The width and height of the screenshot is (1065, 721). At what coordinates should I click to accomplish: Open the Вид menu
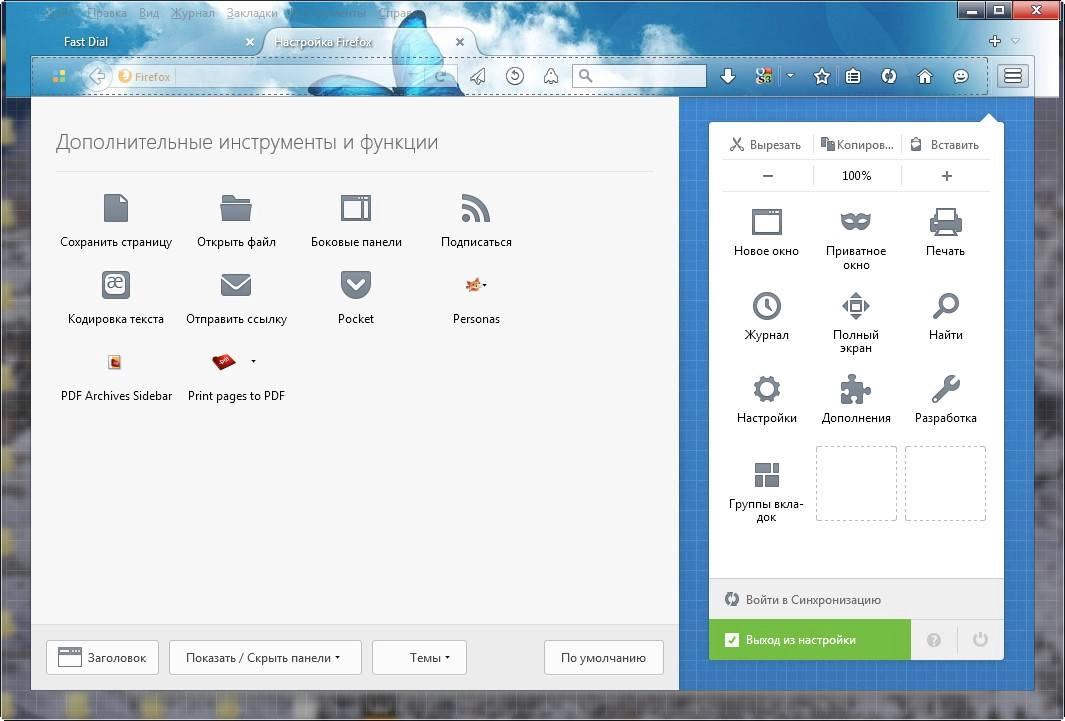coord(149,13)
